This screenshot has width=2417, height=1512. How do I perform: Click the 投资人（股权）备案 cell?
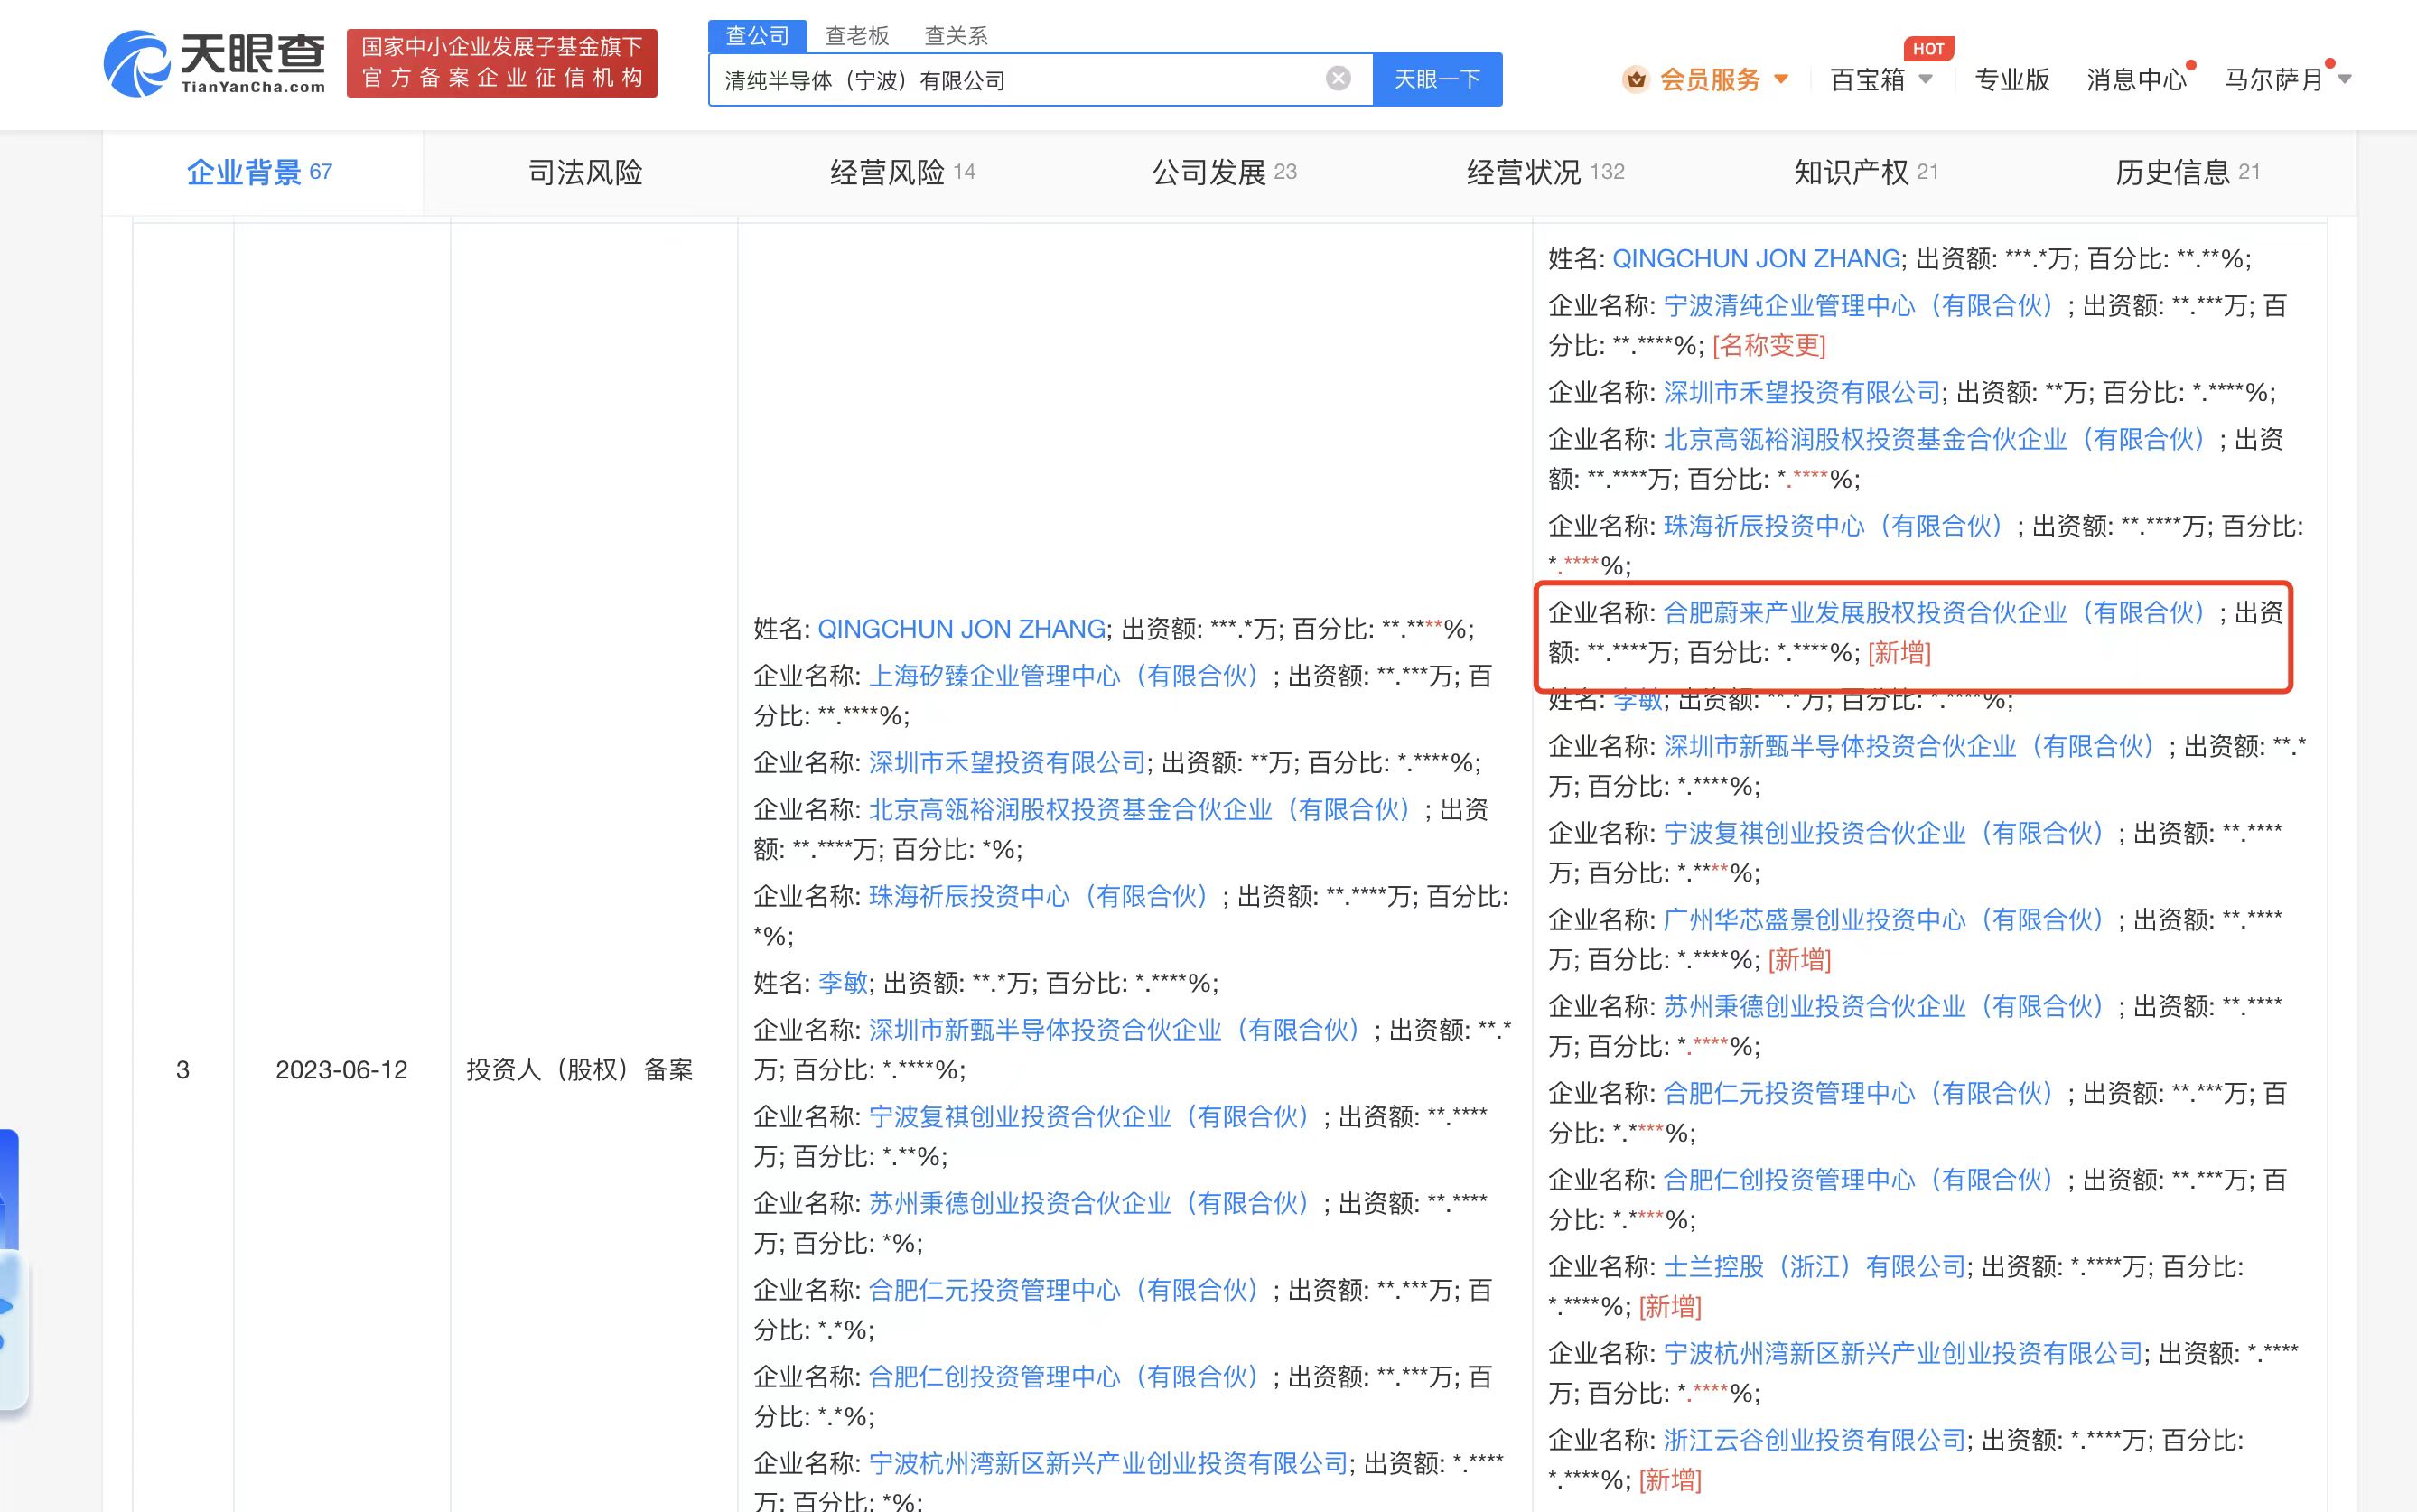580,1070
